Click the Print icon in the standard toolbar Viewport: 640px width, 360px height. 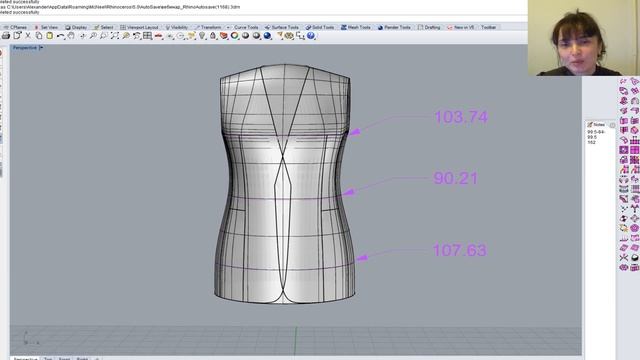pyautogui.click(x=6, y=36)
